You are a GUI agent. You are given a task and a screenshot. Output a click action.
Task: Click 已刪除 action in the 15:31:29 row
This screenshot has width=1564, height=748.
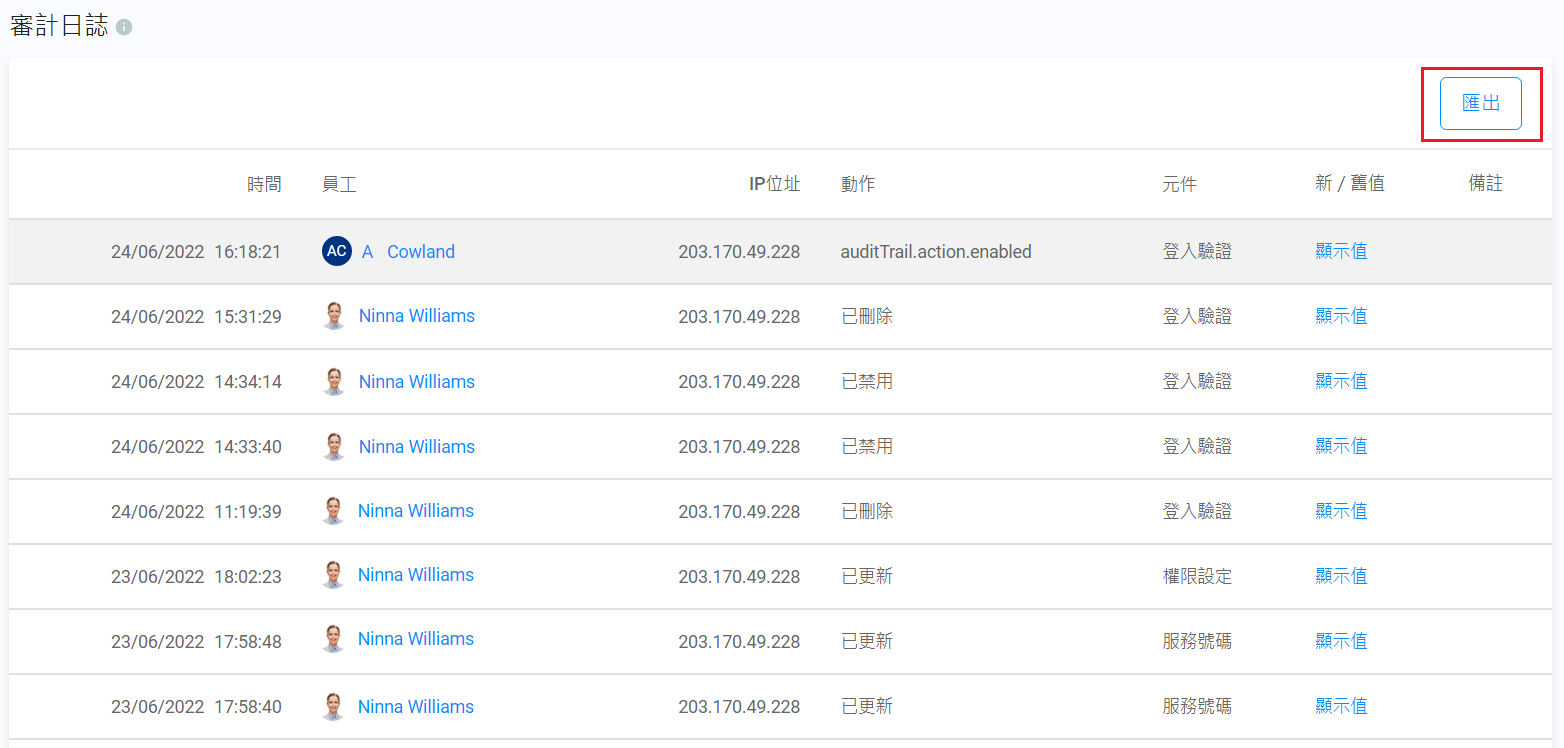coord(867,317)
